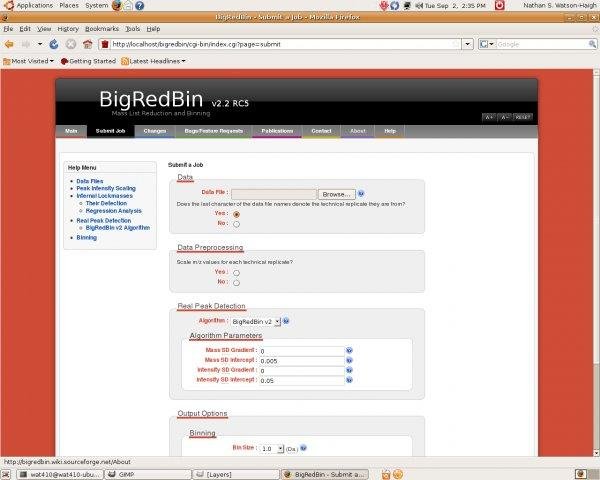The image size is (600, 480).
Task: Click help icon for Mass SD Gradient
Action: [349, 350]
